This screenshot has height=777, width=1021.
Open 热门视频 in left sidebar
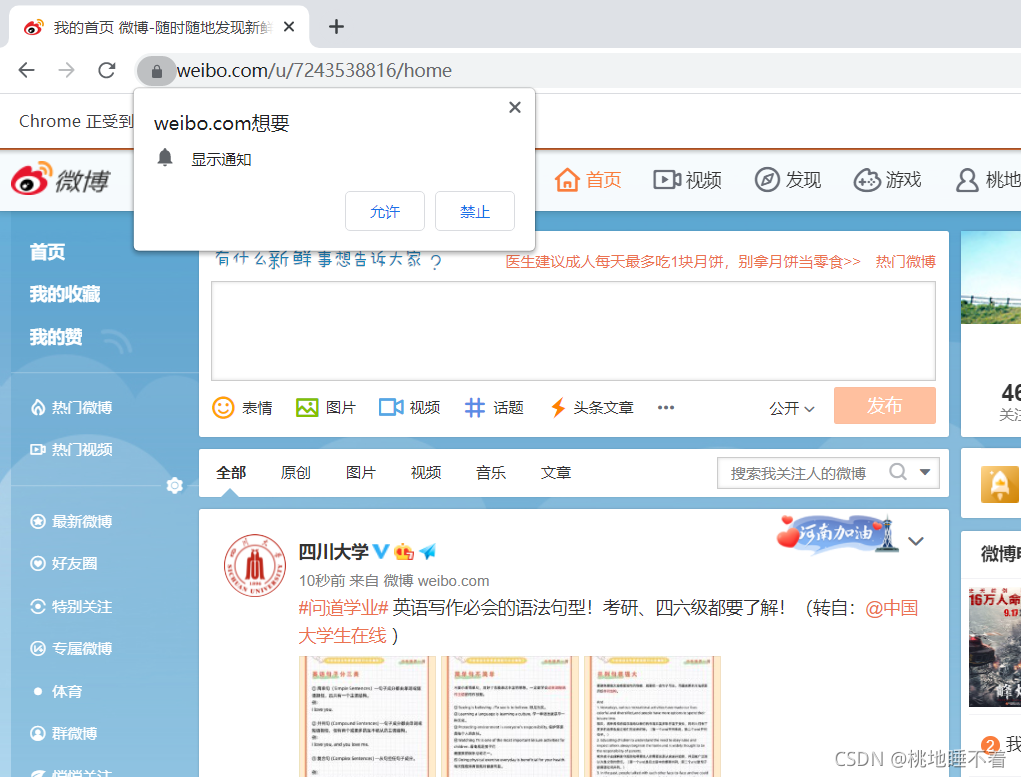pos(72,449)
